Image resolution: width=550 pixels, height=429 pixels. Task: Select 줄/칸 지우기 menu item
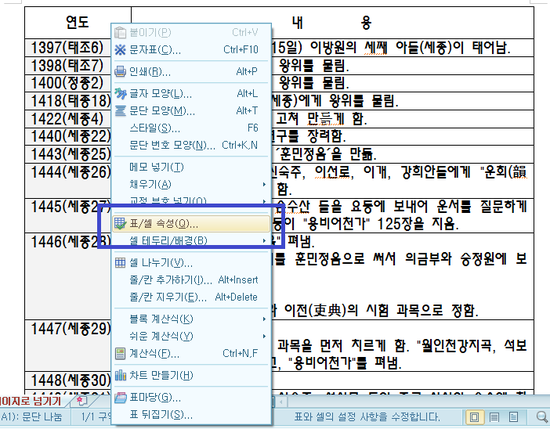click(191, 297)
